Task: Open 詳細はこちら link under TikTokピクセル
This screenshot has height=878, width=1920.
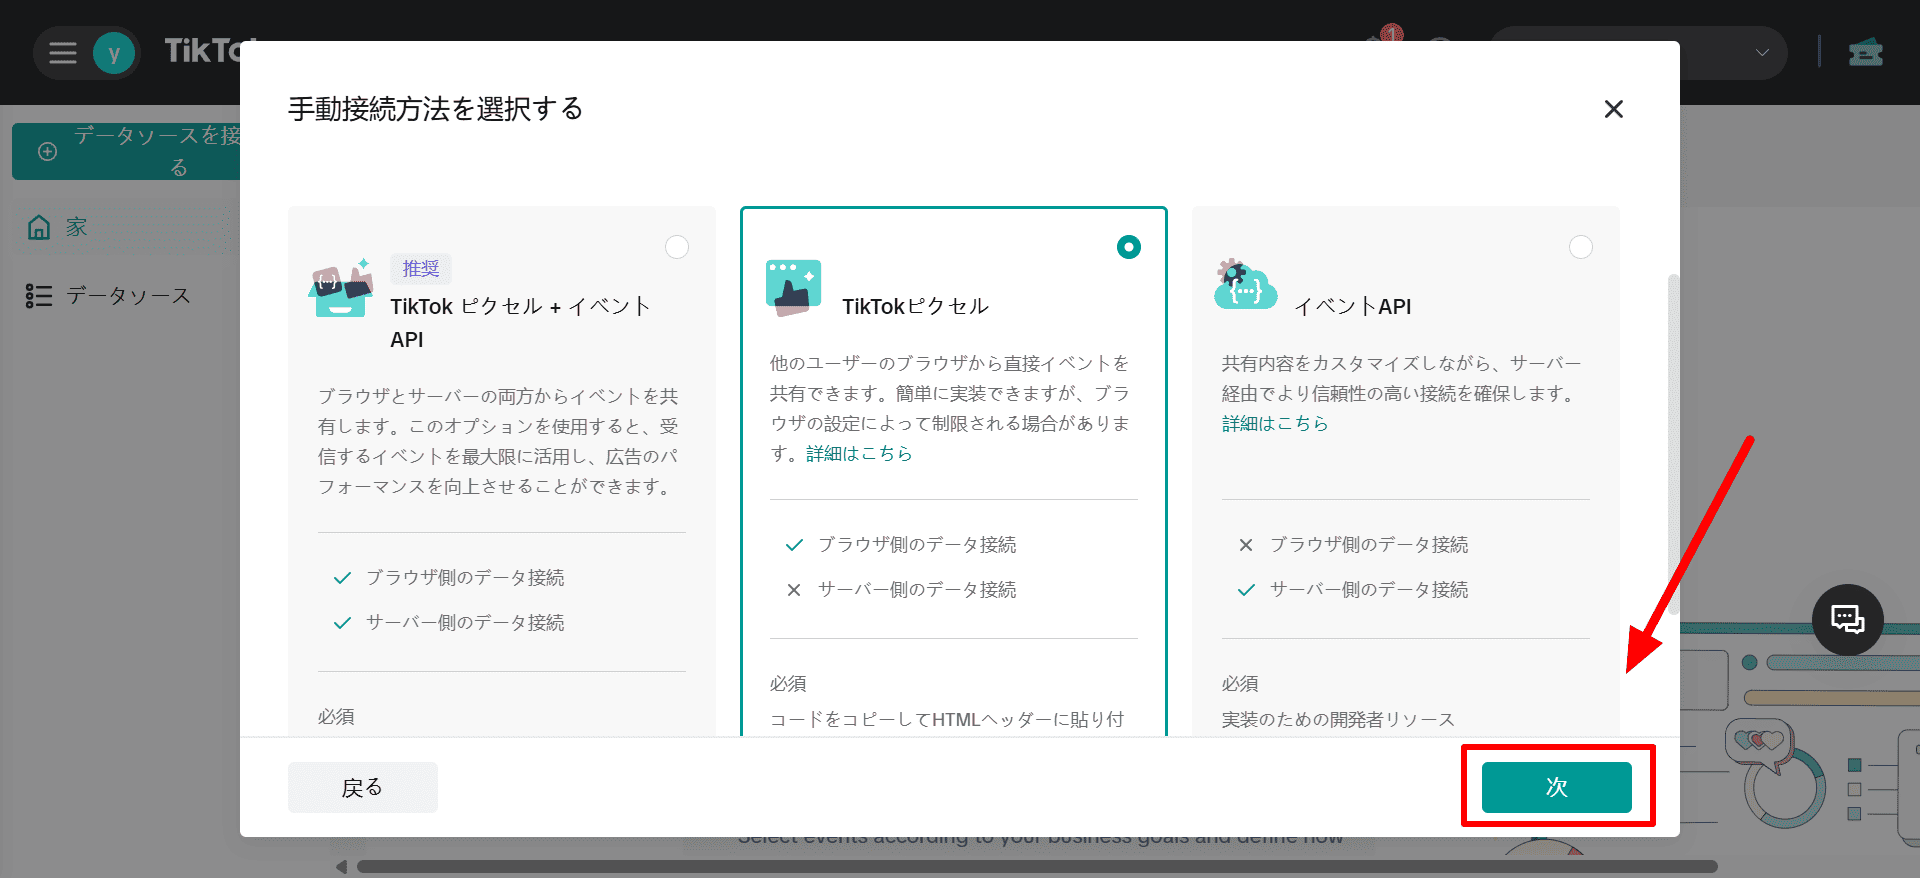Action: click(859, 454)
